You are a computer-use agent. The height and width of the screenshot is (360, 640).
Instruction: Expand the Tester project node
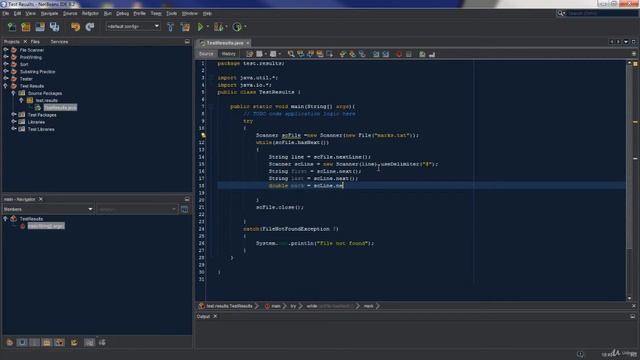6,78
